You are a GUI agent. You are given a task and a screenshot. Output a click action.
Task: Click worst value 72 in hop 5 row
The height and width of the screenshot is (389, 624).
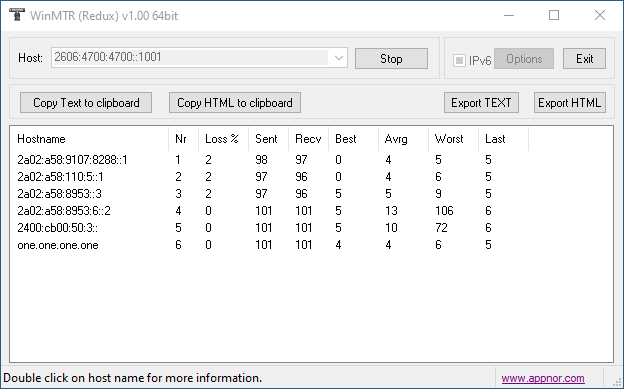tap(441, 228)
